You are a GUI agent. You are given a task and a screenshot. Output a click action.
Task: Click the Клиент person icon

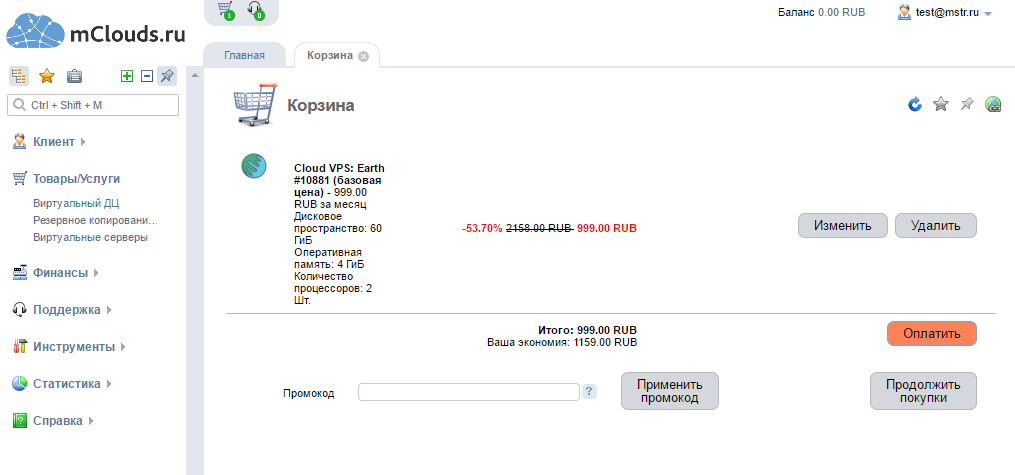[x=19, y=142]
